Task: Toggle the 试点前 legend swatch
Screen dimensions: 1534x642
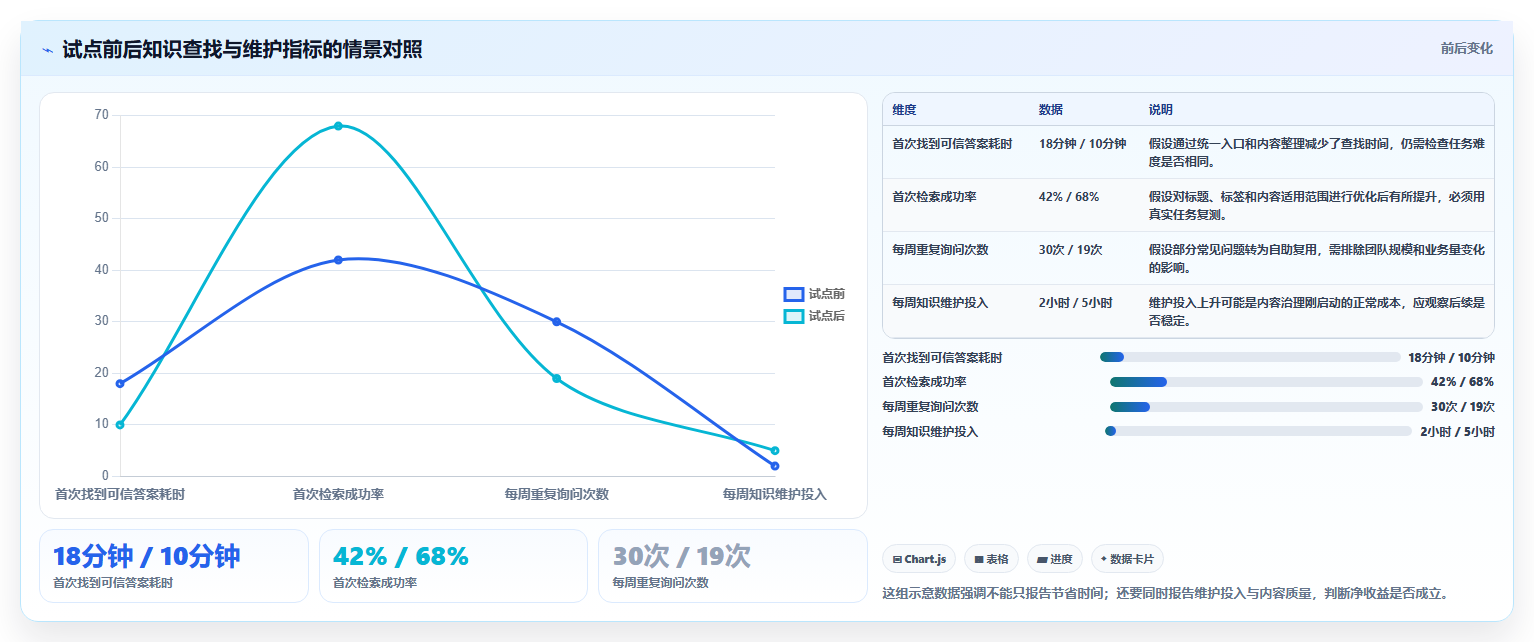Action: coord(794,294)
